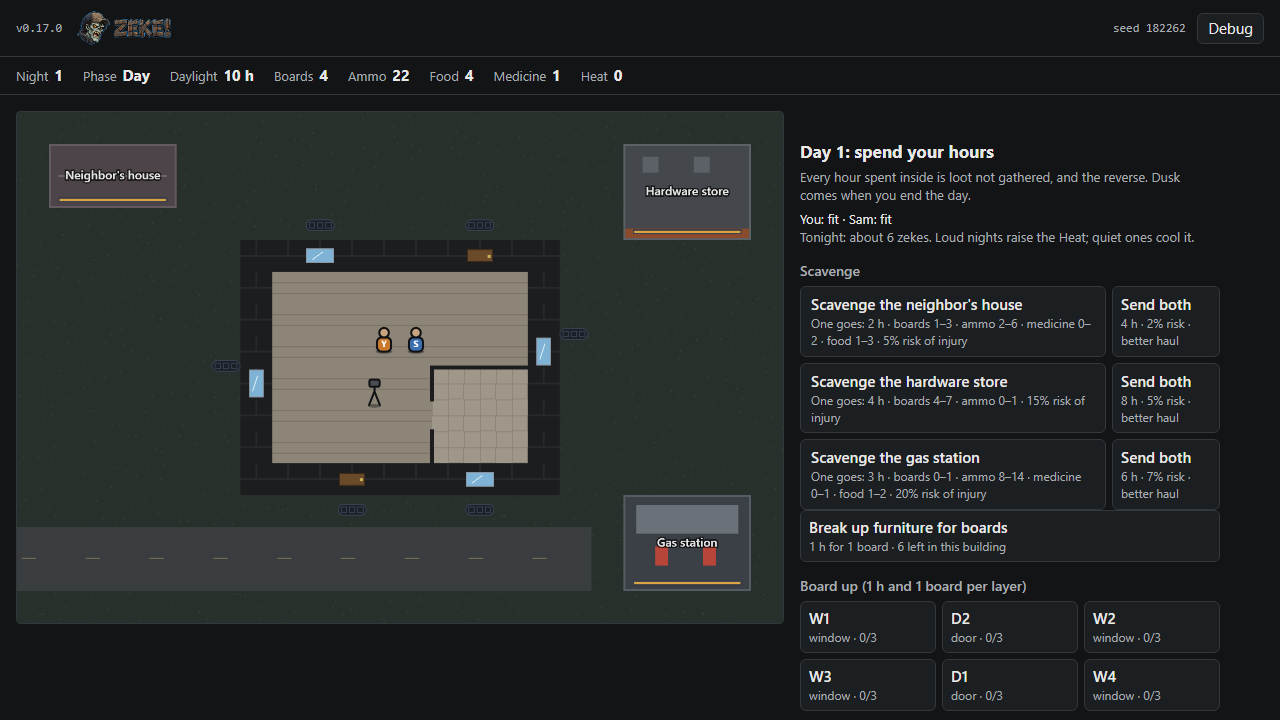Board up window W3
Viewport: 1280px width, 720px height.
point(868,685)
